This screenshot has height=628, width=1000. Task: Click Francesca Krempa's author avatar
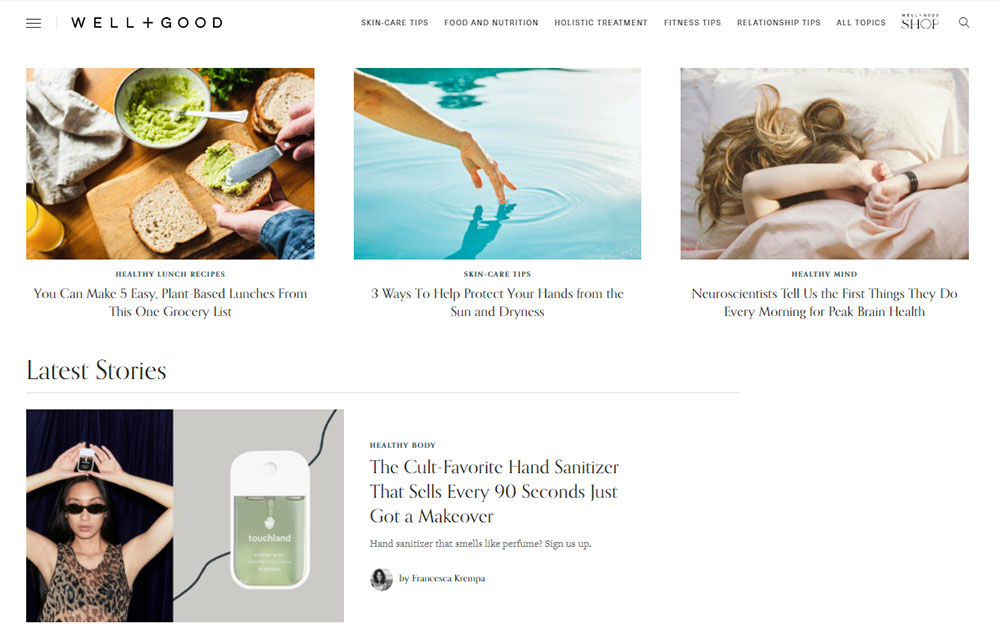tap(381, 579)
